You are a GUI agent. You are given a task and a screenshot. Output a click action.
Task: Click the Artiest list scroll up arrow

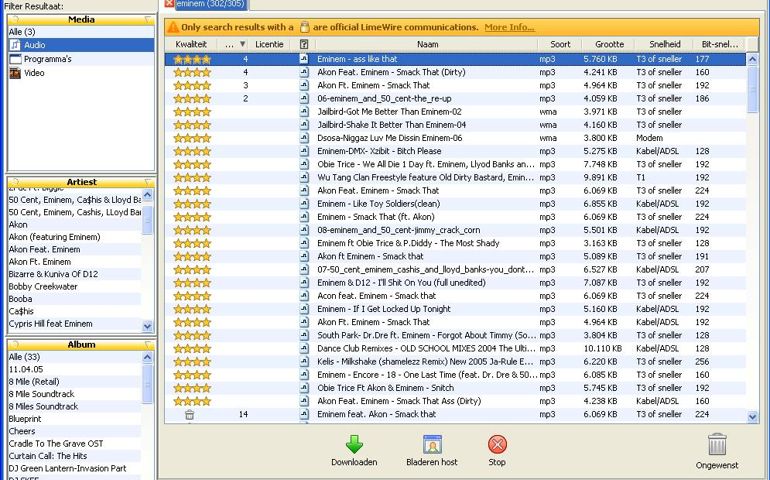147,195
